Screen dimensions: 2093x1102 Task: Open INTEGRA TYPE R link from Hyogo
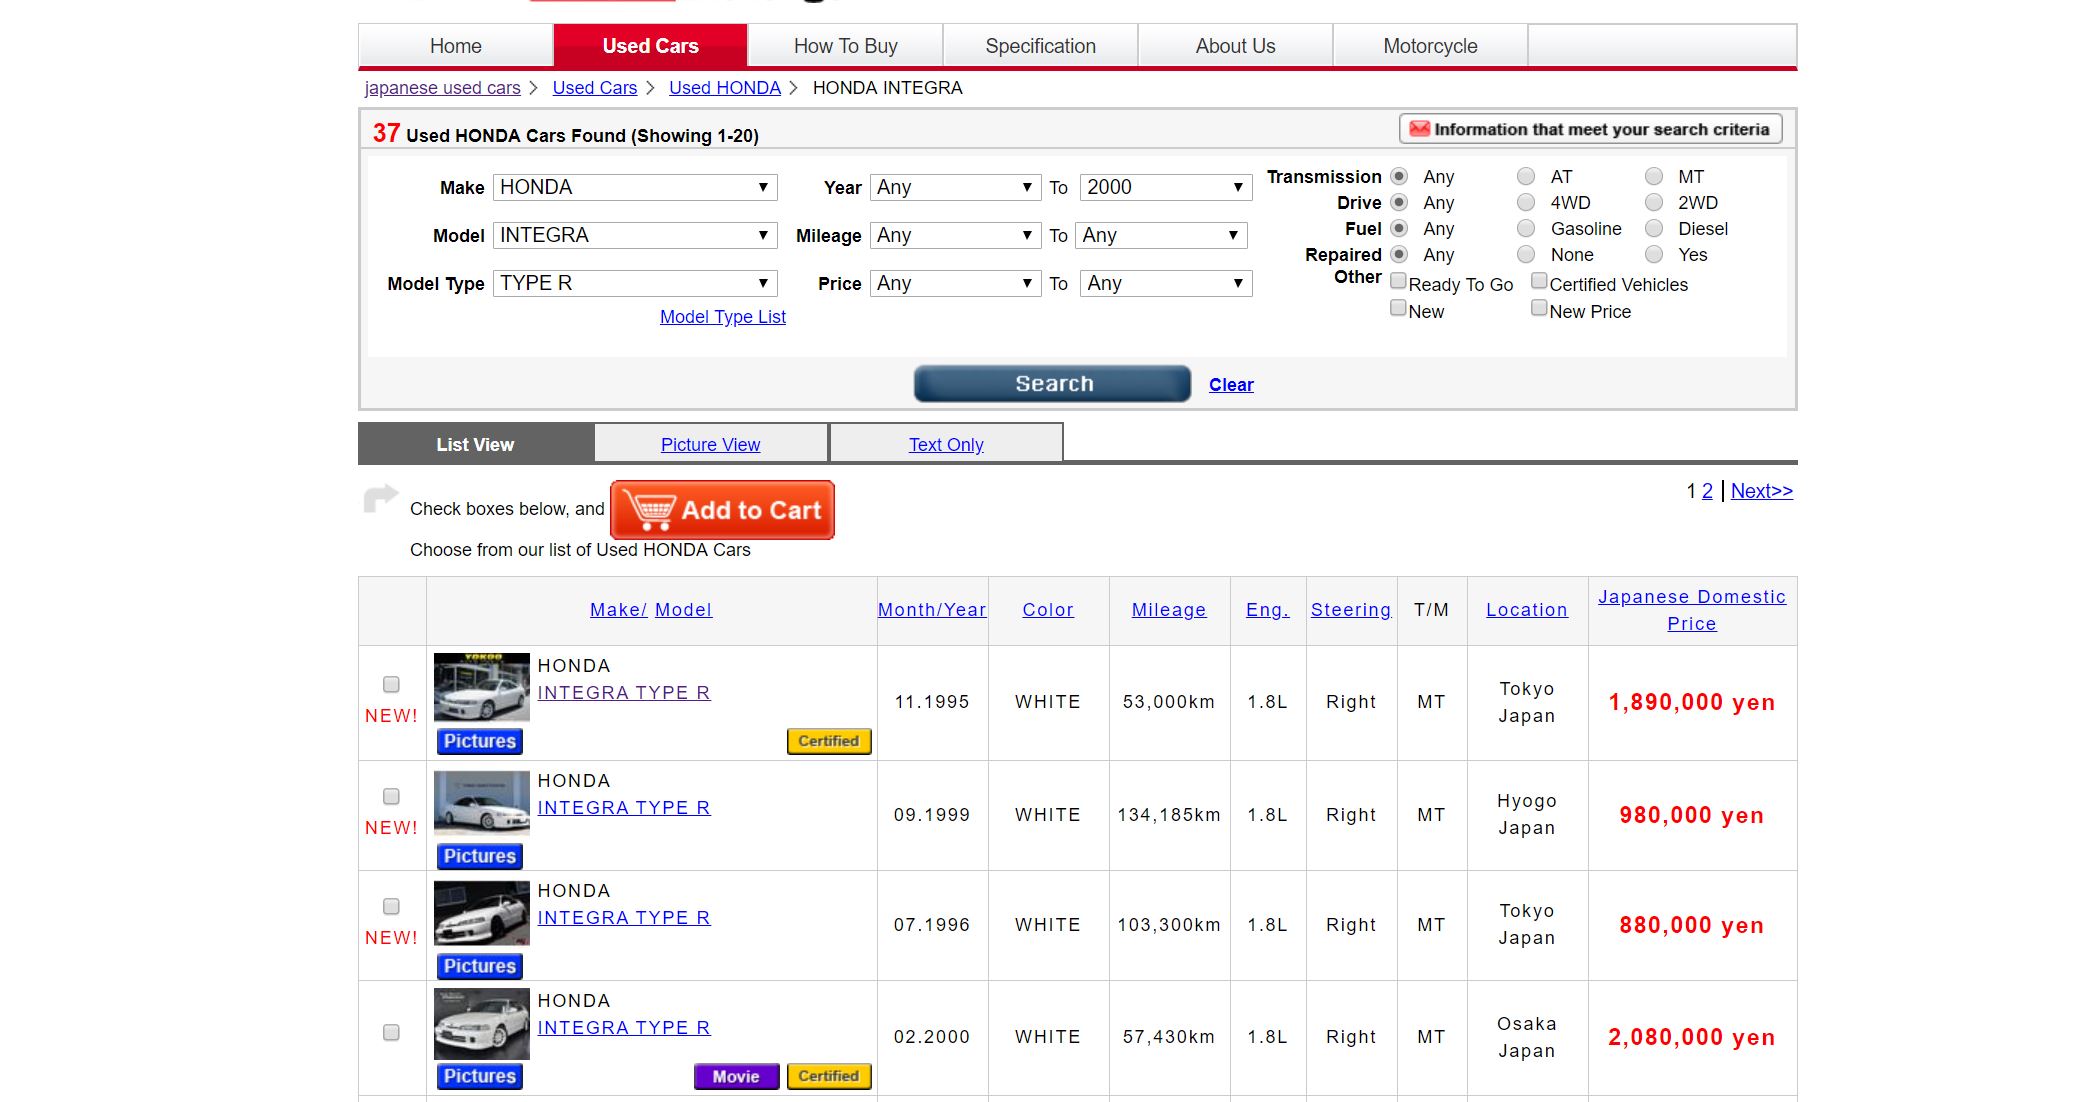click(624, 807)
